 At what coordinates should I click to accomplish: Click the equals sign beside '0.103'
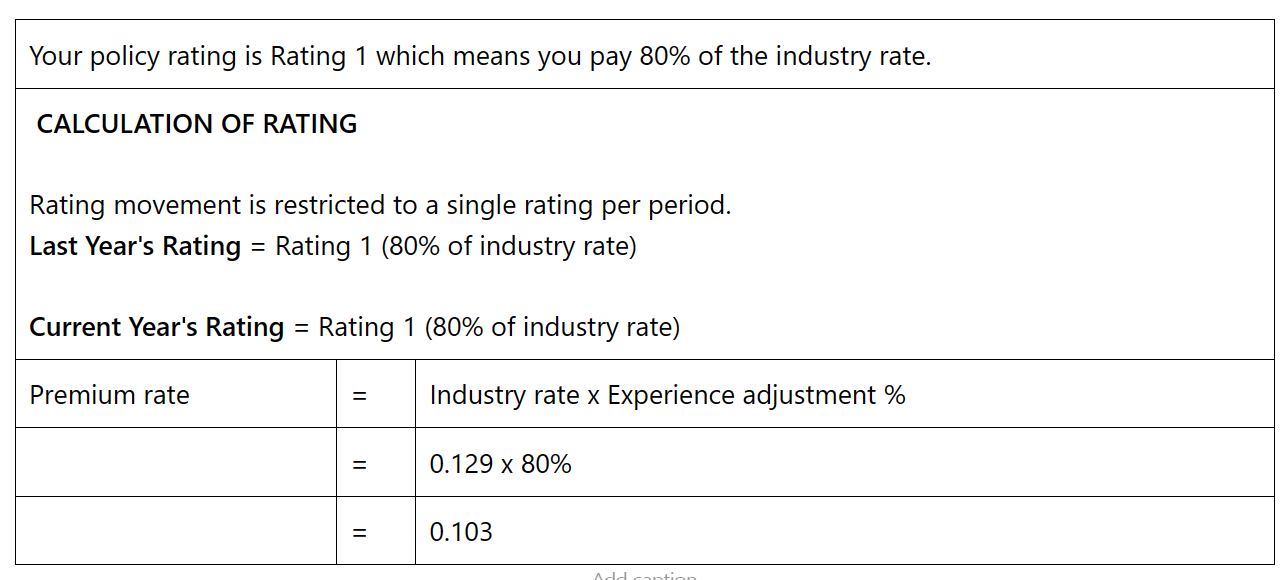pyautogui.click(x=360, y=532)
